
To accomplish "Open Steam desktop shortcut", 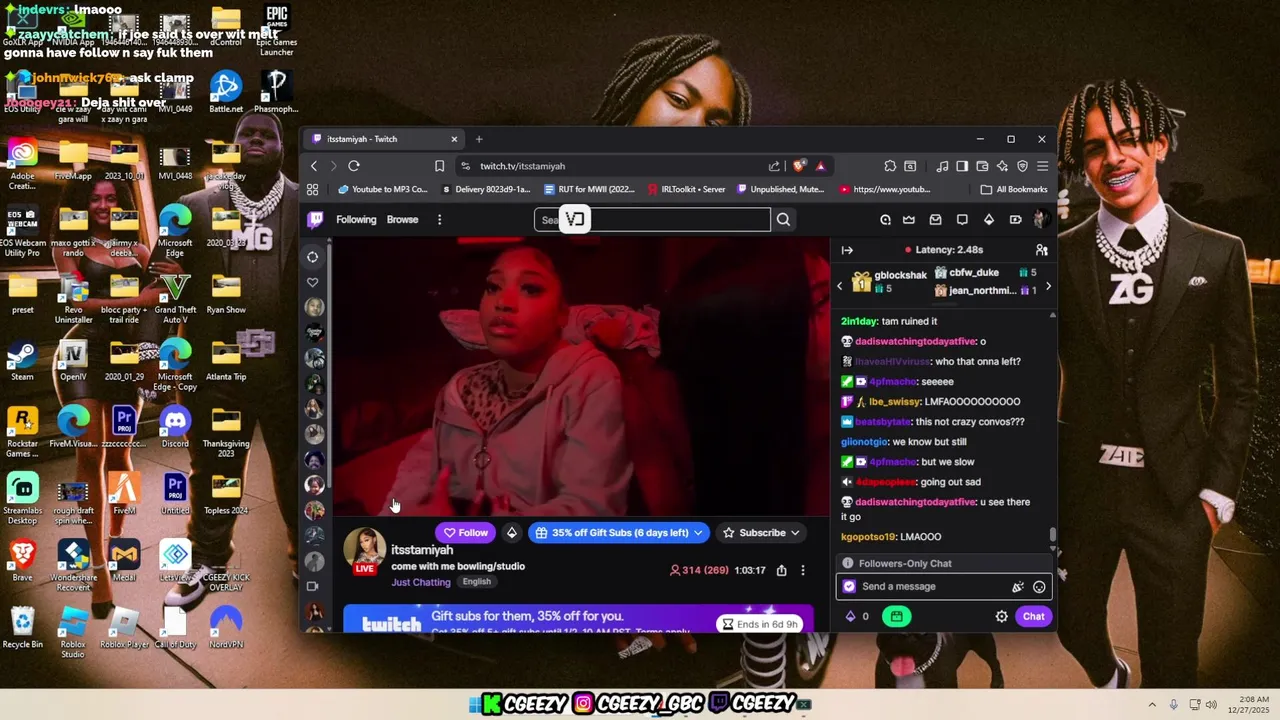I will pyautogui.click(x=22, y=362).
